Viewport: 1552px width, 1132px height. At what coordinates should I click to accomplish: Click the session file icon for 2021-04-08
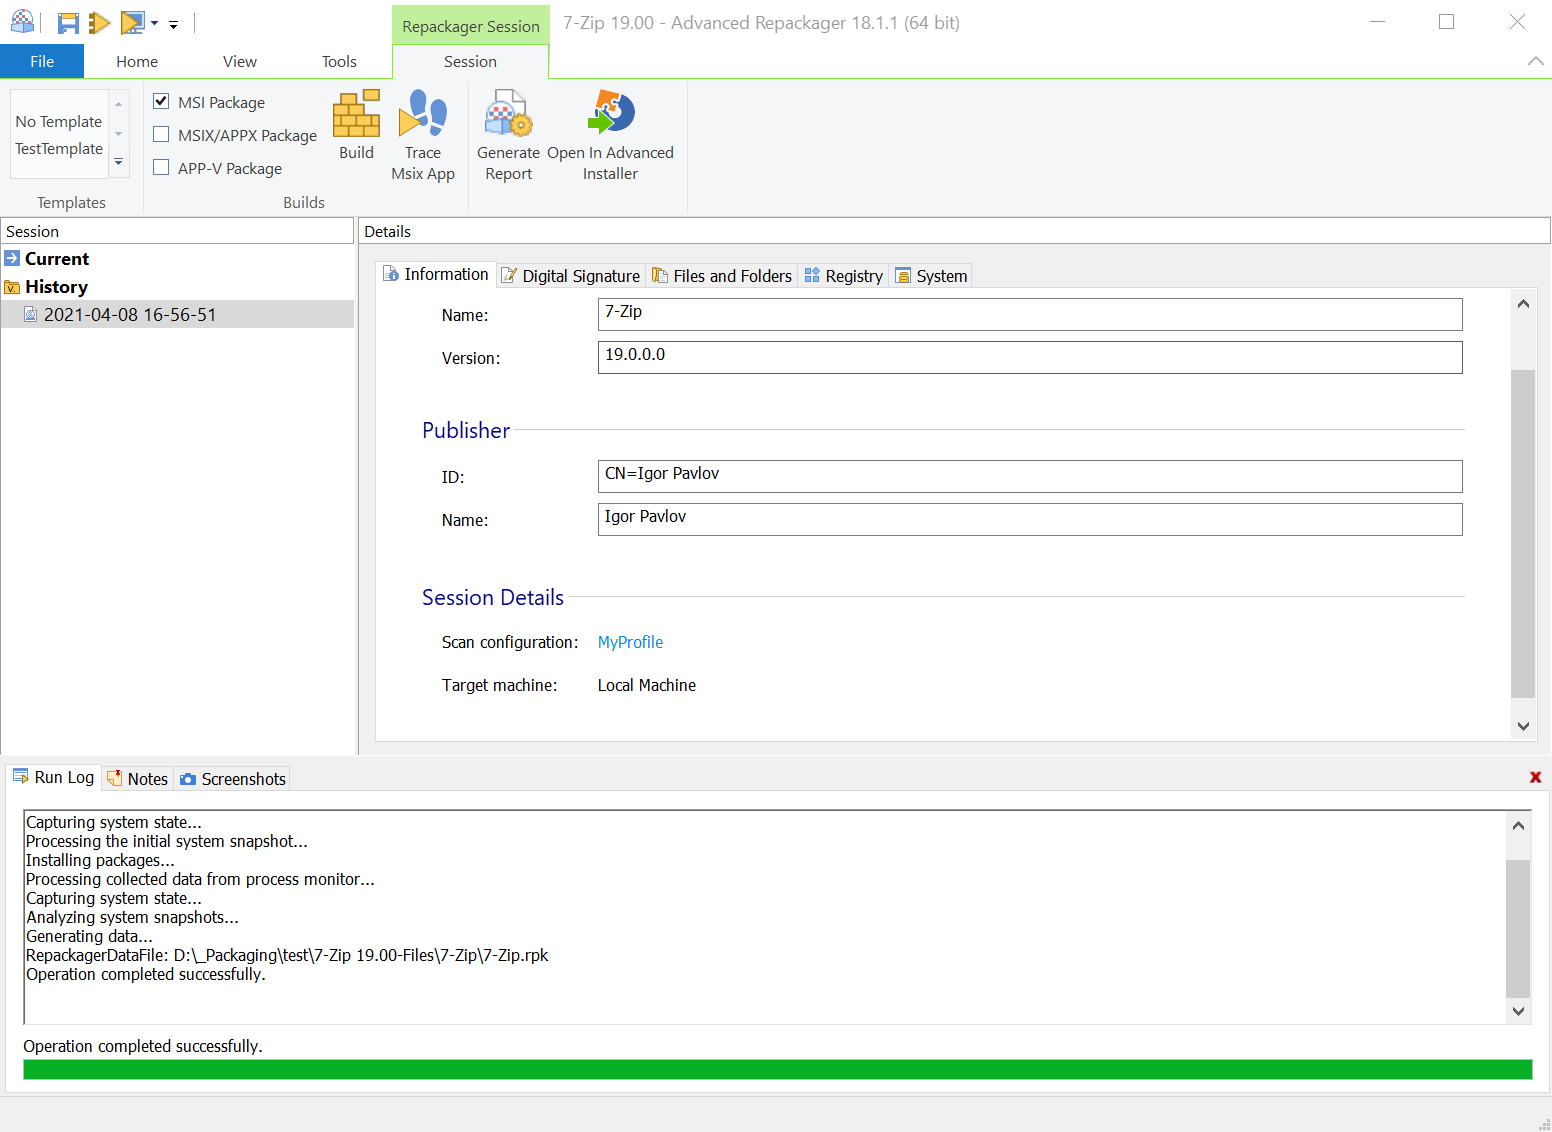tap(31, 314)
